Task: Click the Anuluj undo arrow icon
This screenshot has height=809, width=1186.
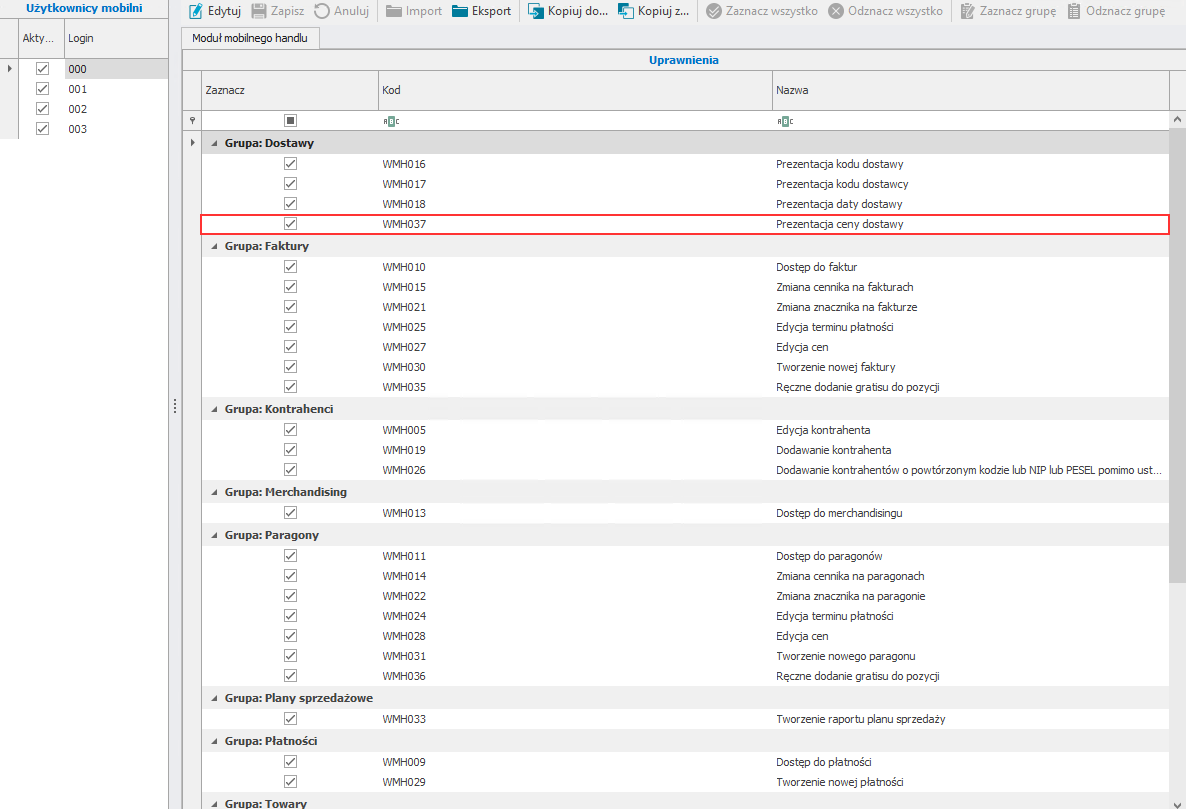Action: 322,11
